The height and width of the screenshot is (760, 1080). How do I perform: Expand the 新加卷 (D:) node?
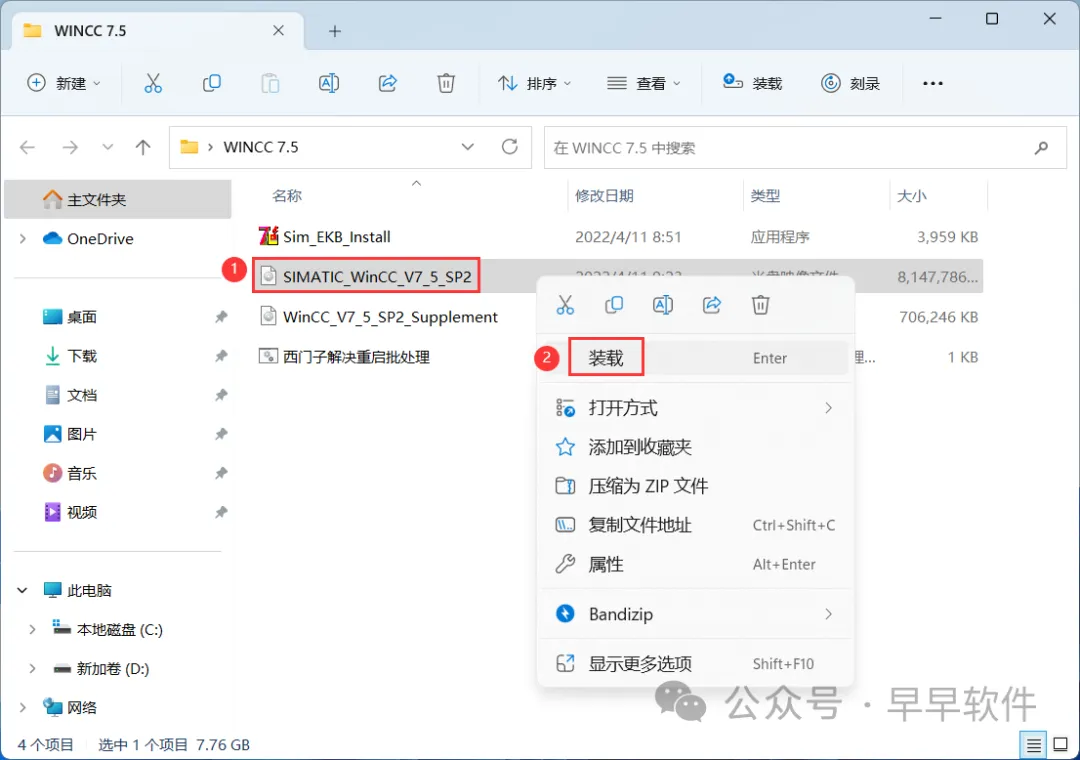tap(32, 668)
